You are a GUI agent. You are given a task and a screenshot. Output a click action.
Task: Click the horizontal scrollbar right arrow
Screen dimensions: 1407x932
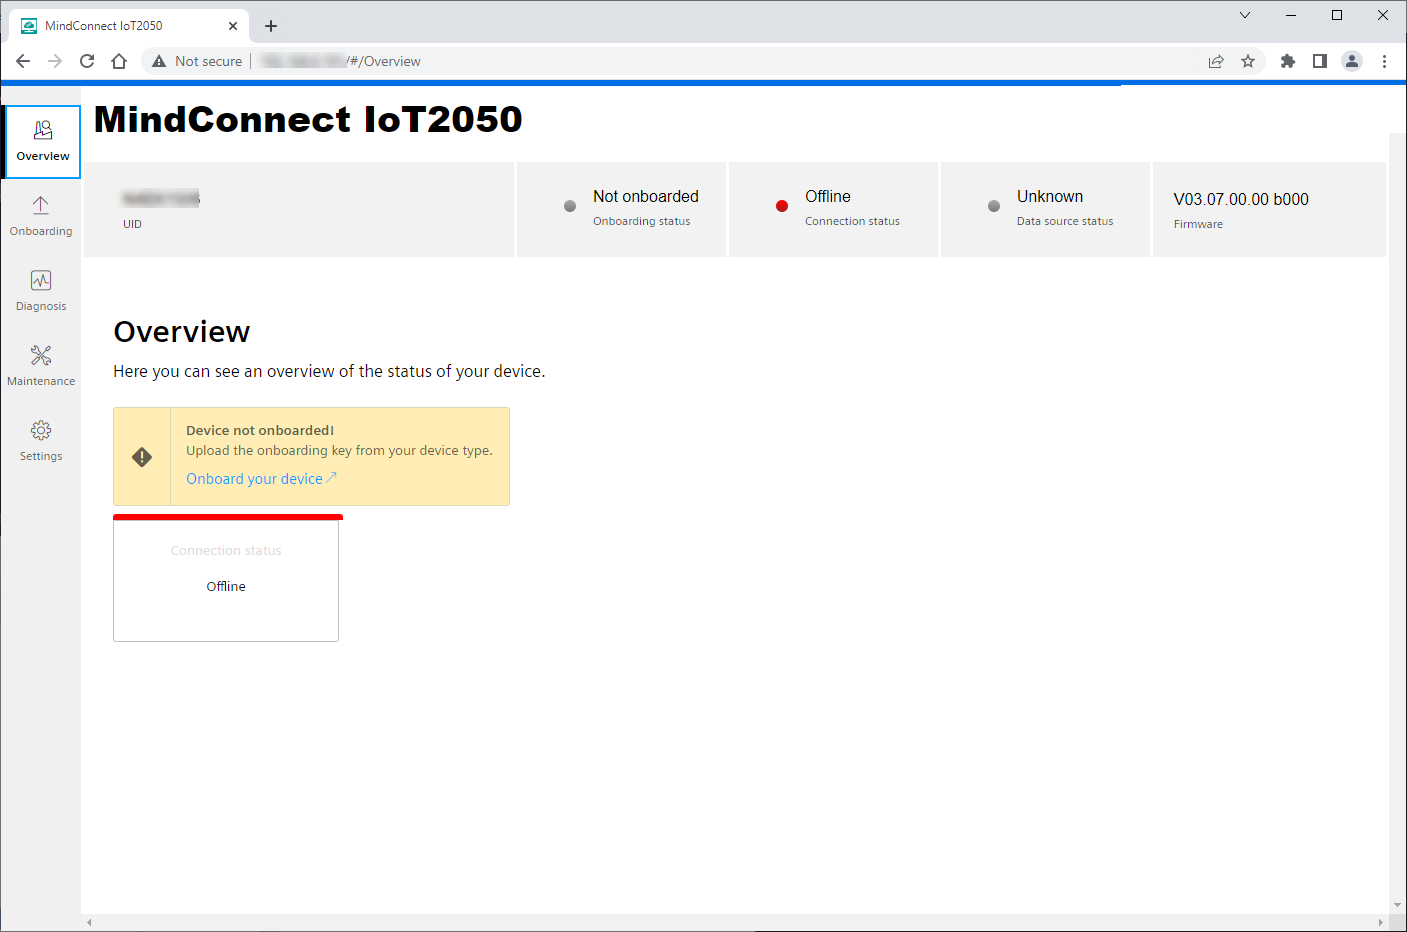1380,922
